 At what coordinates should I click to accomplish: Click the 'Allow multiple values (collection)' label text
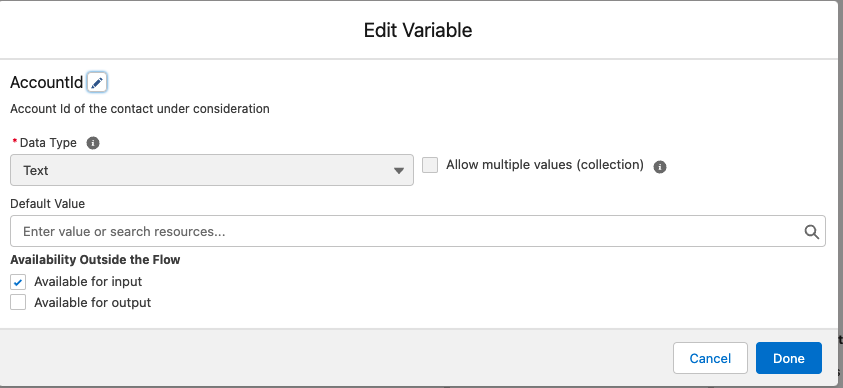(545, 165)
